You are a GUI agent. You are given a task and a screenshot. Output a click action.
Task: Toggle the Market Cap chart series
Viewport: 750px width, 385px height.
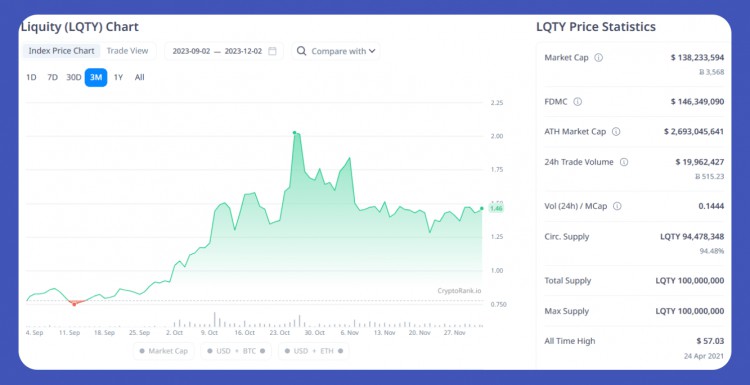(164, 351)
